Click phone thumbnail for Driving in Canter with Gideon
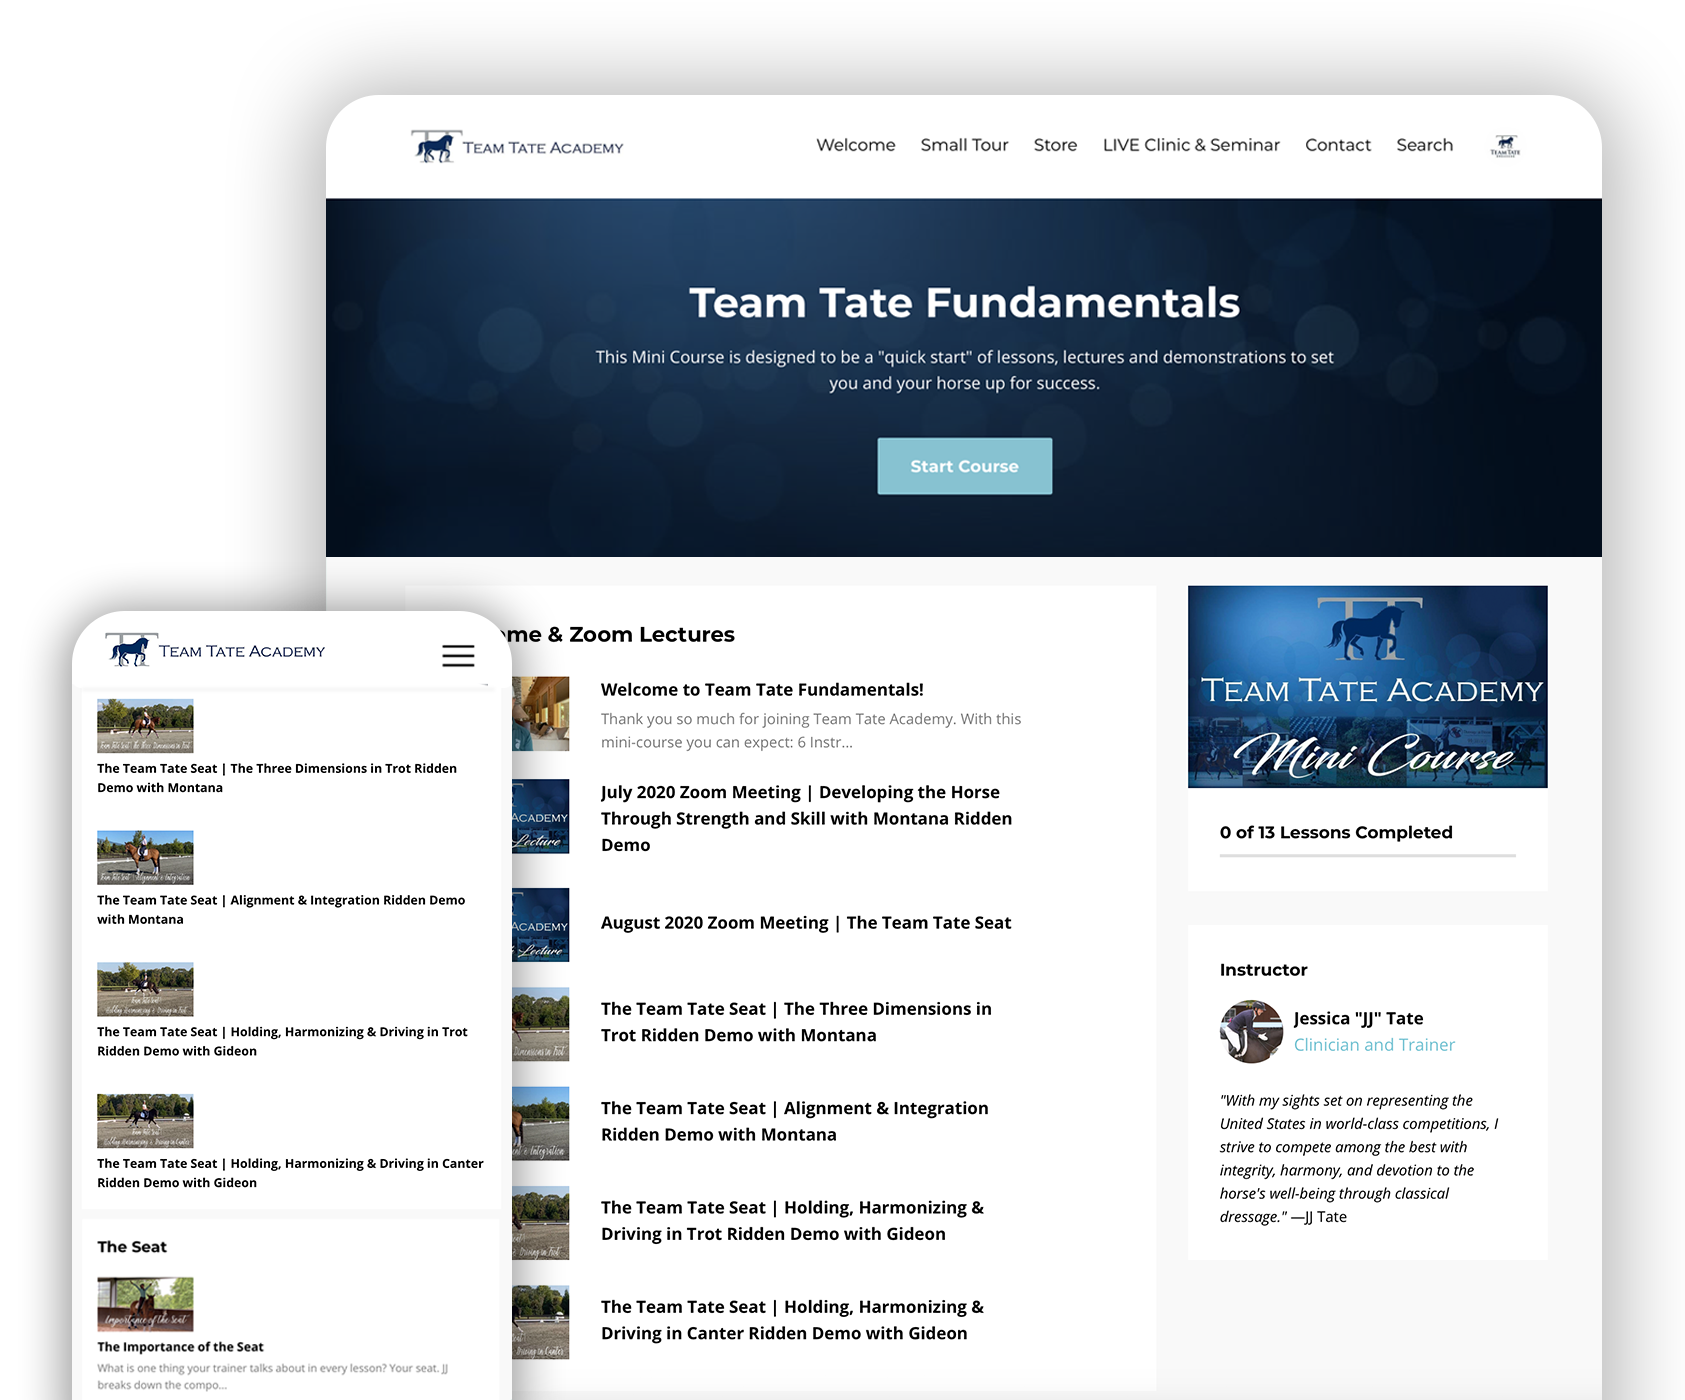This screenshot has width=1685, height=1400. [145, 1121]
